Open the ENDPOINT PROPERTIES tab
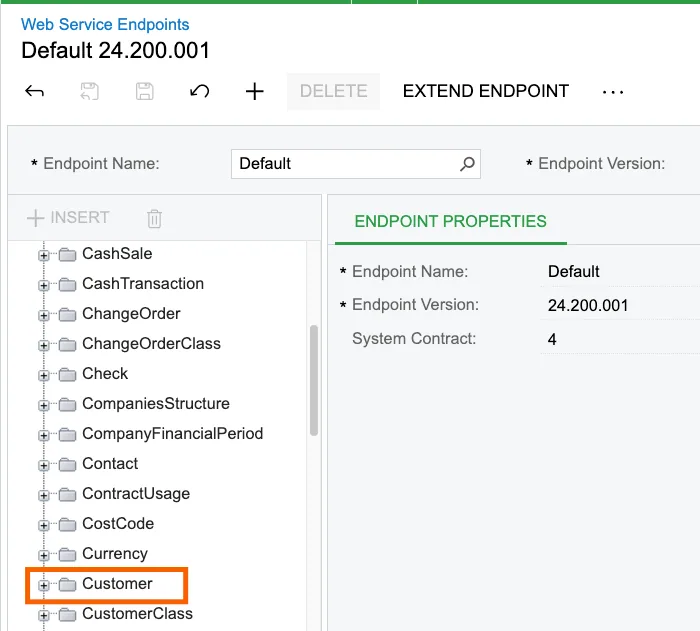The image size is (700, 631). [450, 221]
